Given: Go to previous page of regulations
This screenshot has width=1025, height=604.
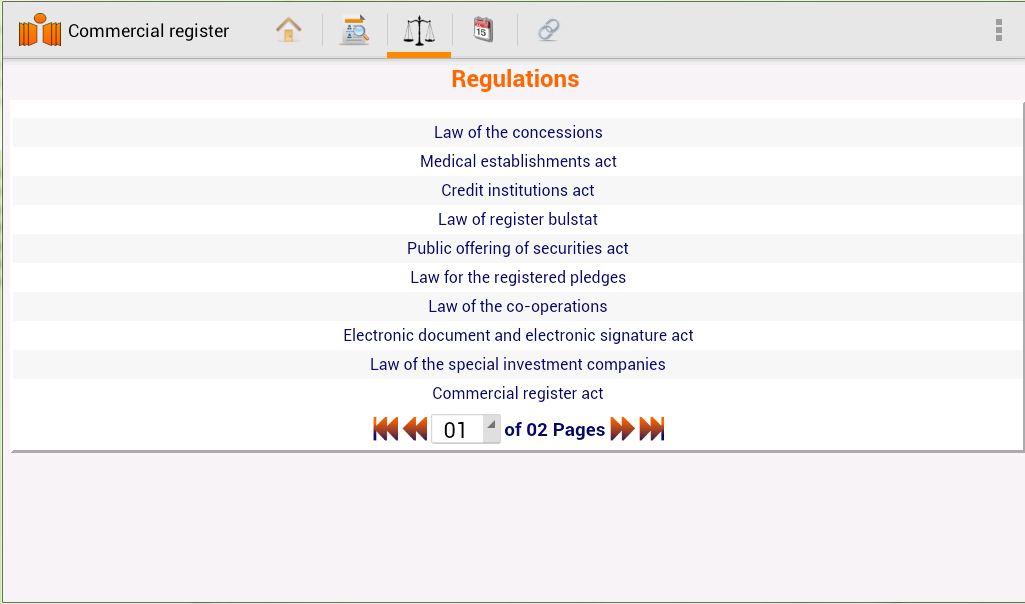Looking at the screenshot, I should pos(415,429).
